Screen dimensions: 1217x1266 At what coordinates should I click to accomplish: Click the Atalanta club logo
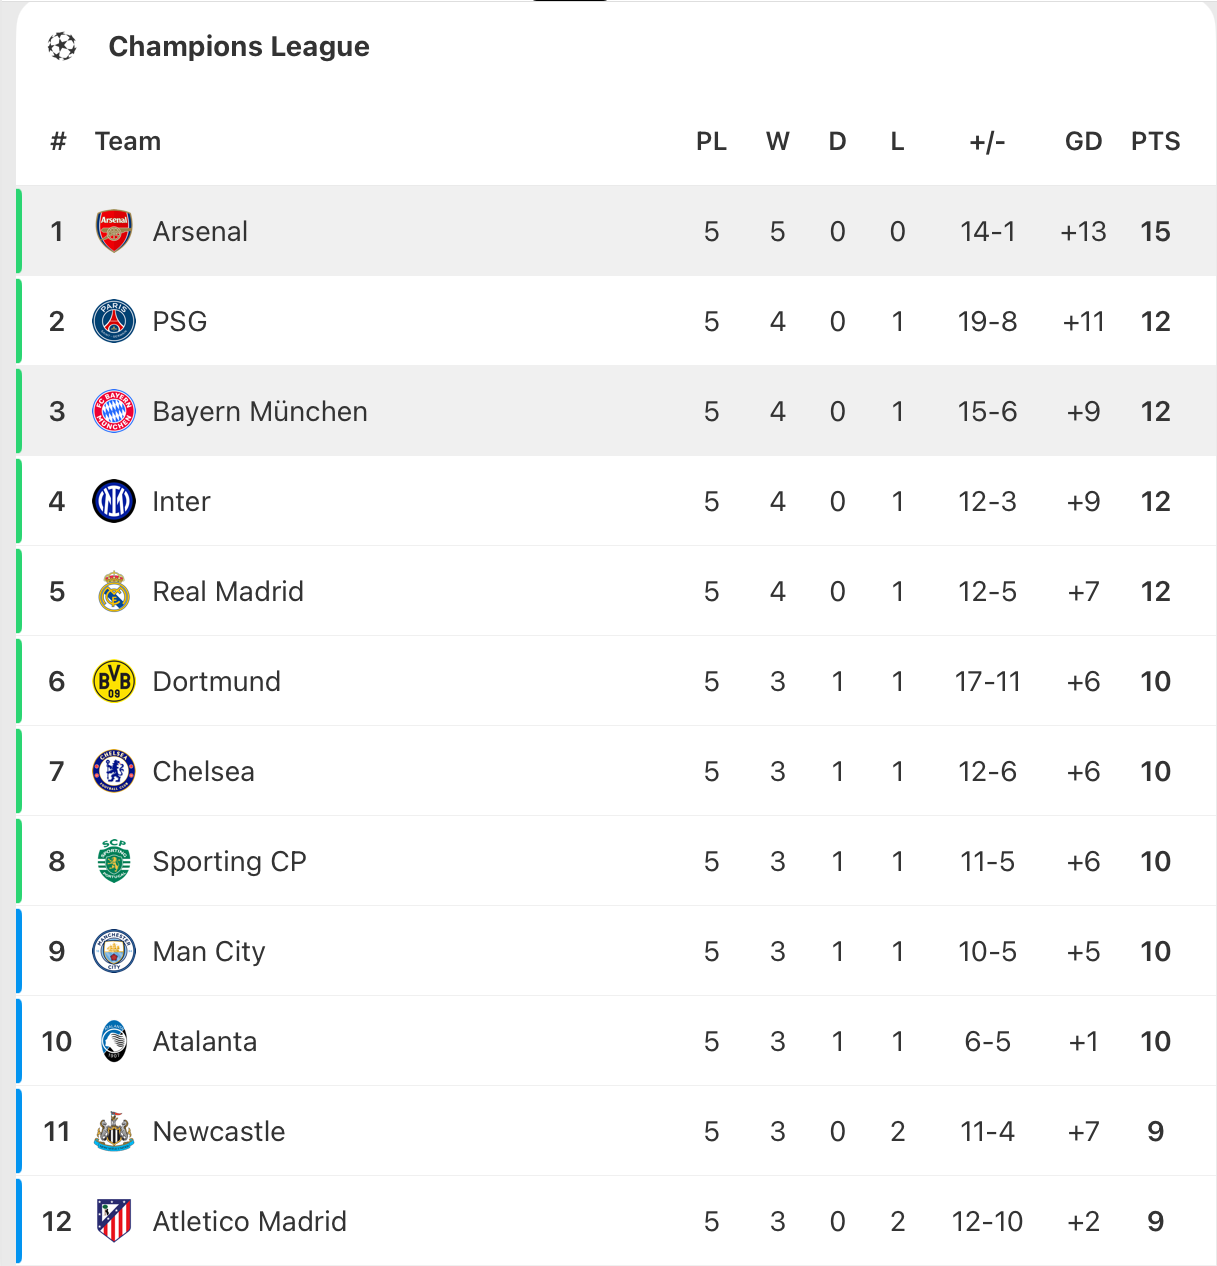pos(114,1041)
